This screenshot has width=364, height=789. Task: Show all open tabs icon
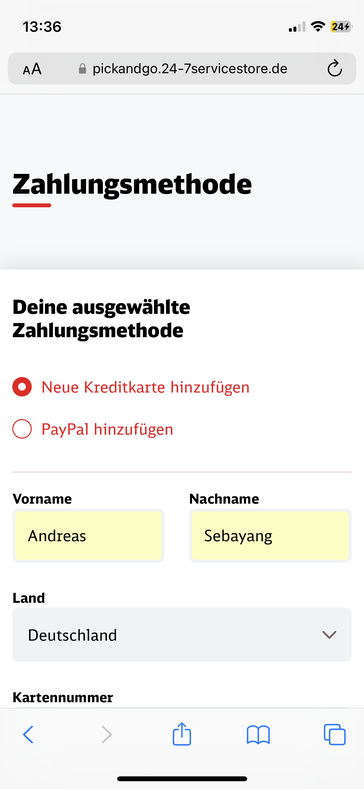pyautogui.click(x=335, y=735)
